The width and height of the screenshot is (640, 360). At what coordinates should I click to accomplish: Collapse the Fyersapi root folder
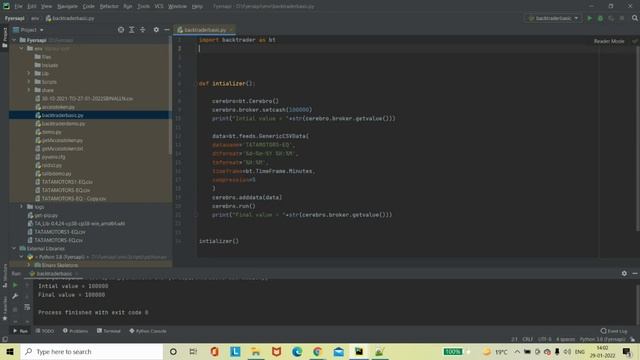click(x=14, y=40)
